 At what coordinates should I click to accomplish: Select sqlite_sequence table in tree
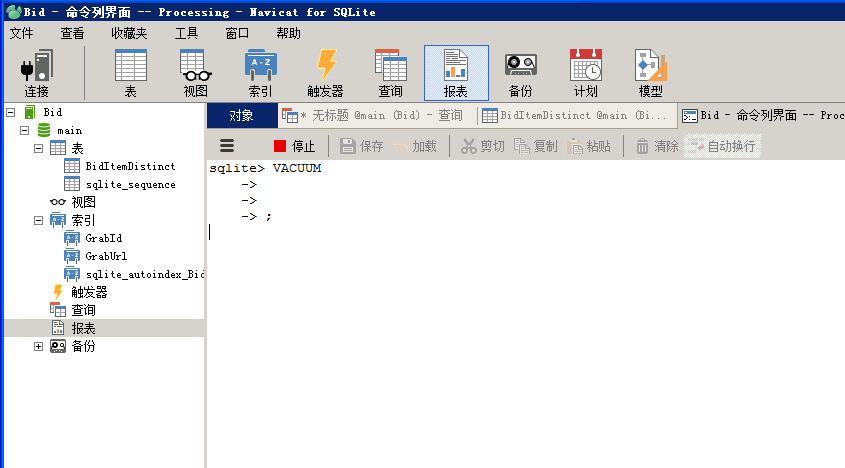(x=130, y=184)
